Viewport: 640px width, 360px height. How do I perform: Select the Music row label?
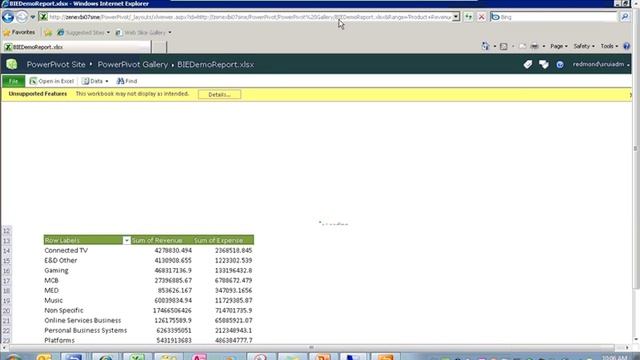(x=53, y=300)
